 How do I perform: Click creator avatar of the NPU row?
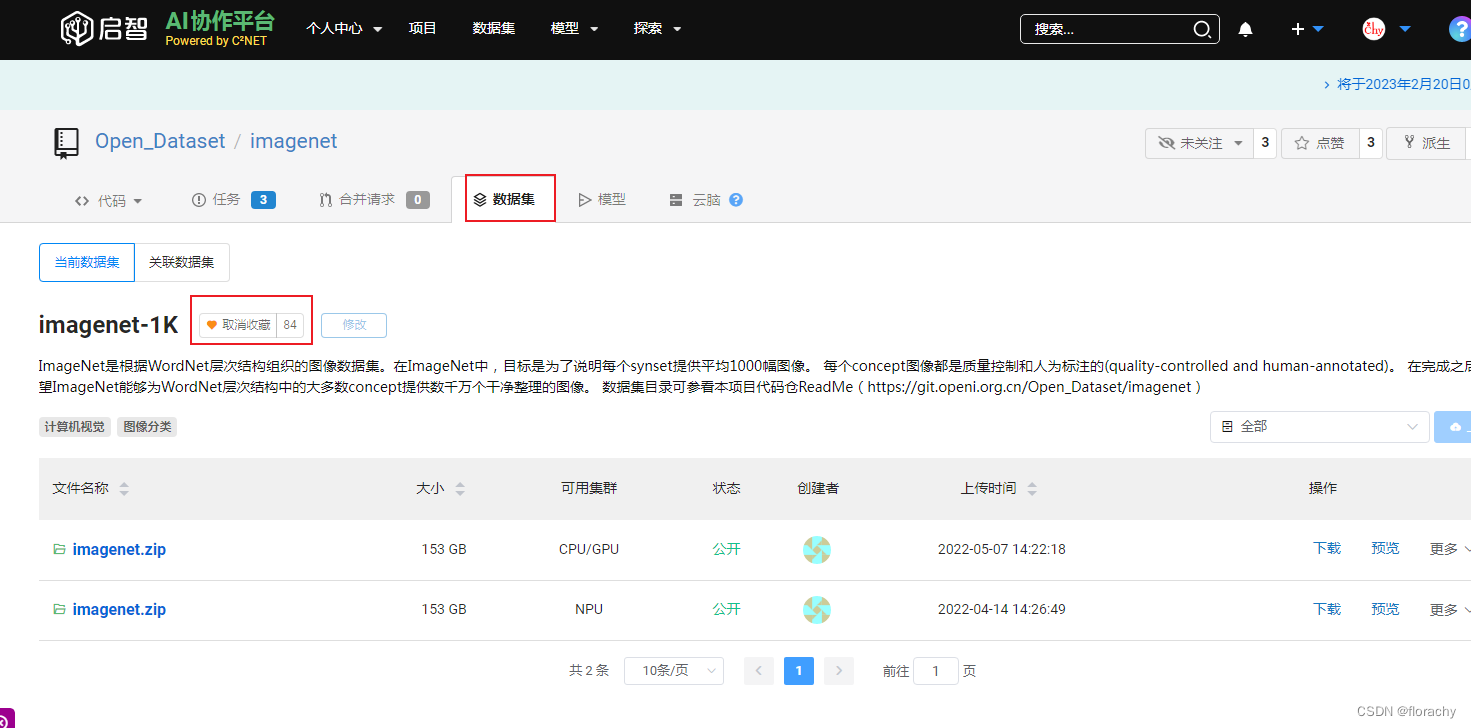click(817, 610)
